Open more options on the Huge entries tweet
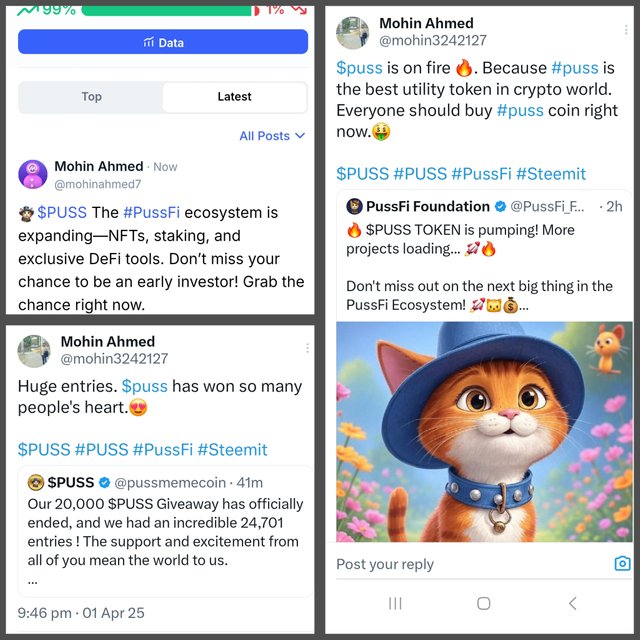 pos(307,348)
